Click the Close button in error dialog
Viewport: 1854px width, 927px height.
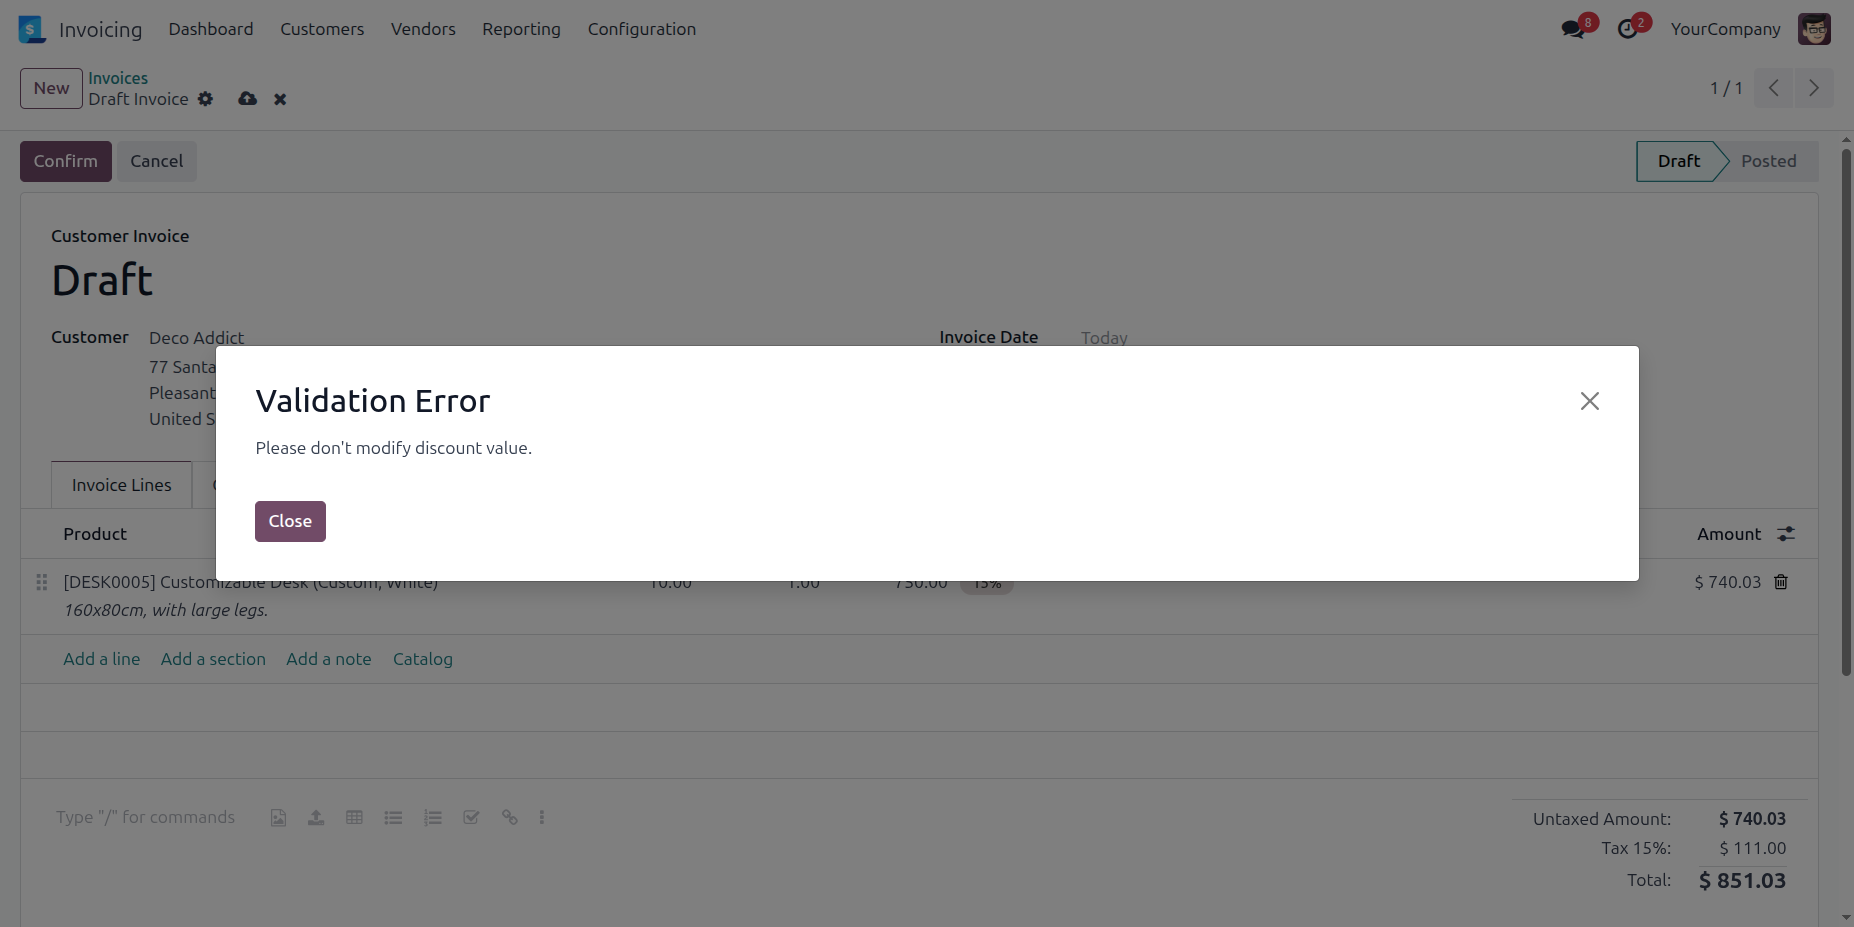click(290, 521)
